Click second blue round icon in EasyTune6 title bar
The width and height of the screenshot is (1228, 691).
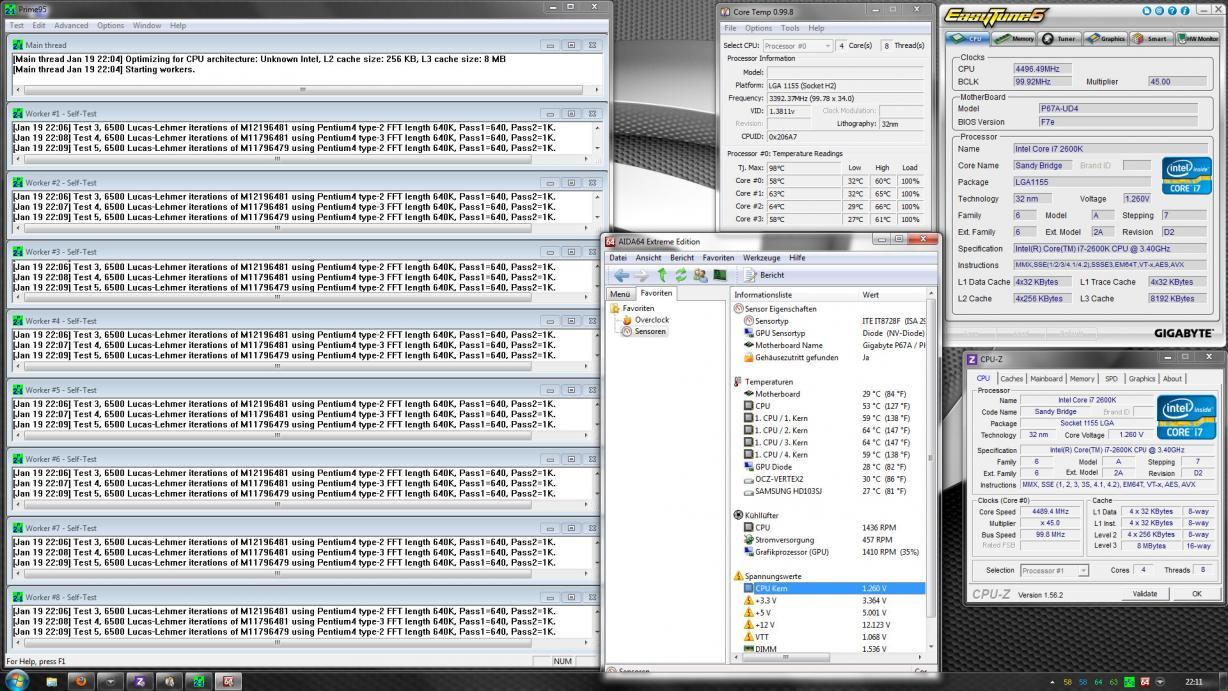[x=1160, y=10]
